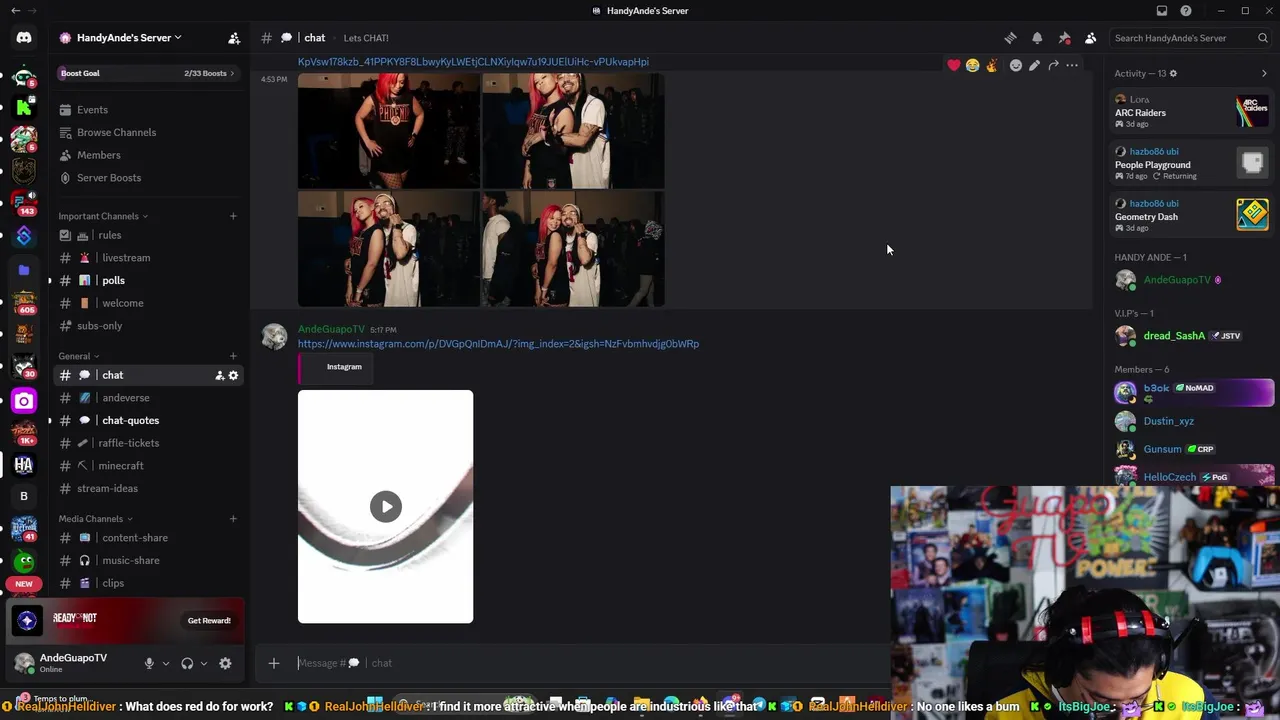The image size is (1280, 720).
Task: Open Activity settings gear icon
Action: click(1173, 73)
